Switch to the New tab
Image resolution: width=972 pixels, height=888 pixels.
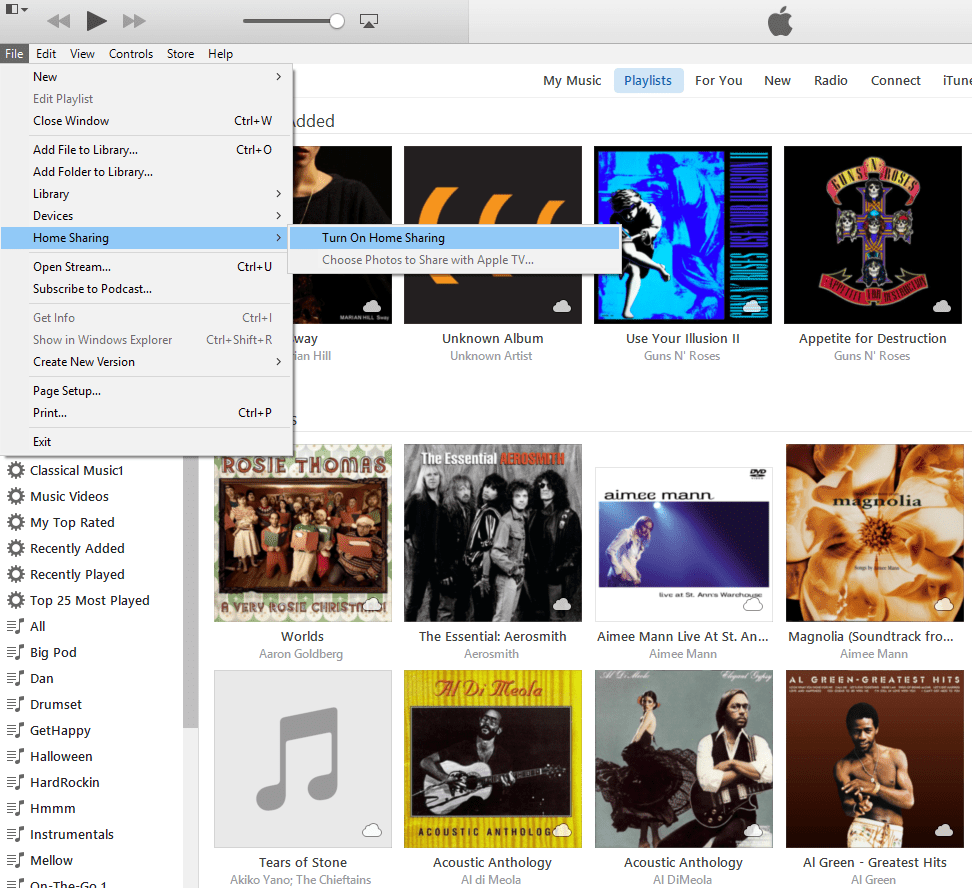click(777, 81)
